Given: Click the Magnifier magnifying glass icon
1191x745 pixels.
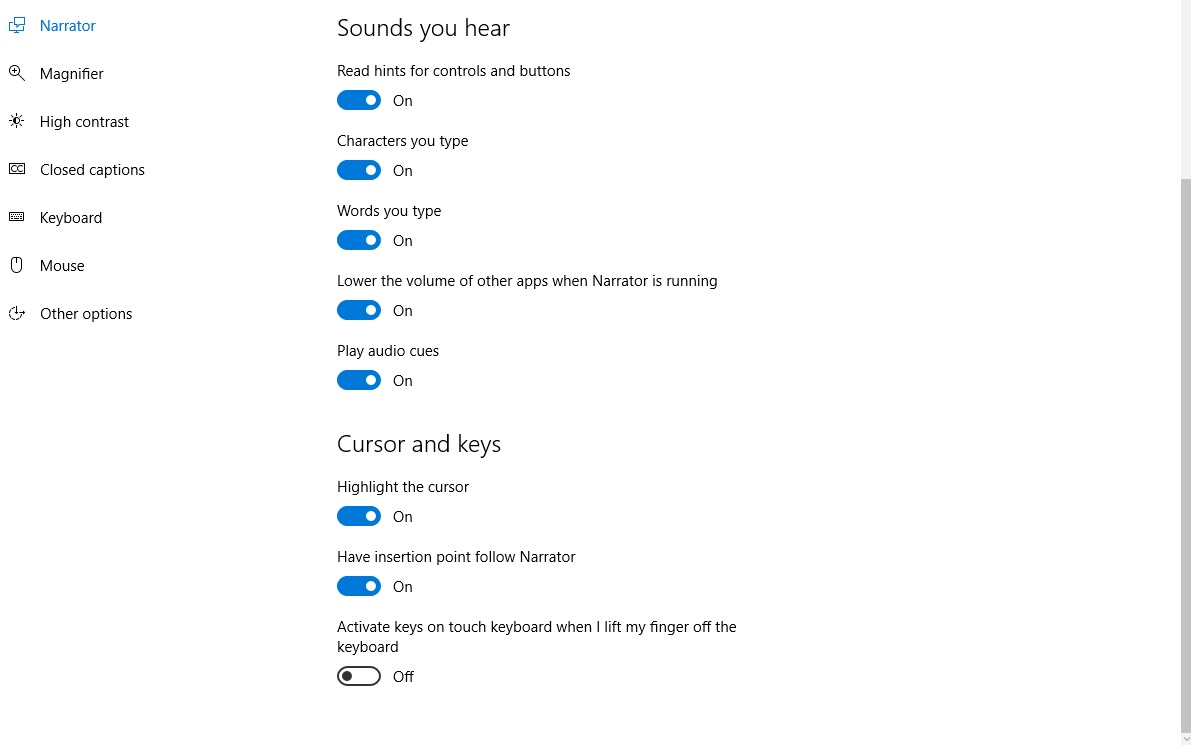Looking at the screenshot, I should point(17,73).
